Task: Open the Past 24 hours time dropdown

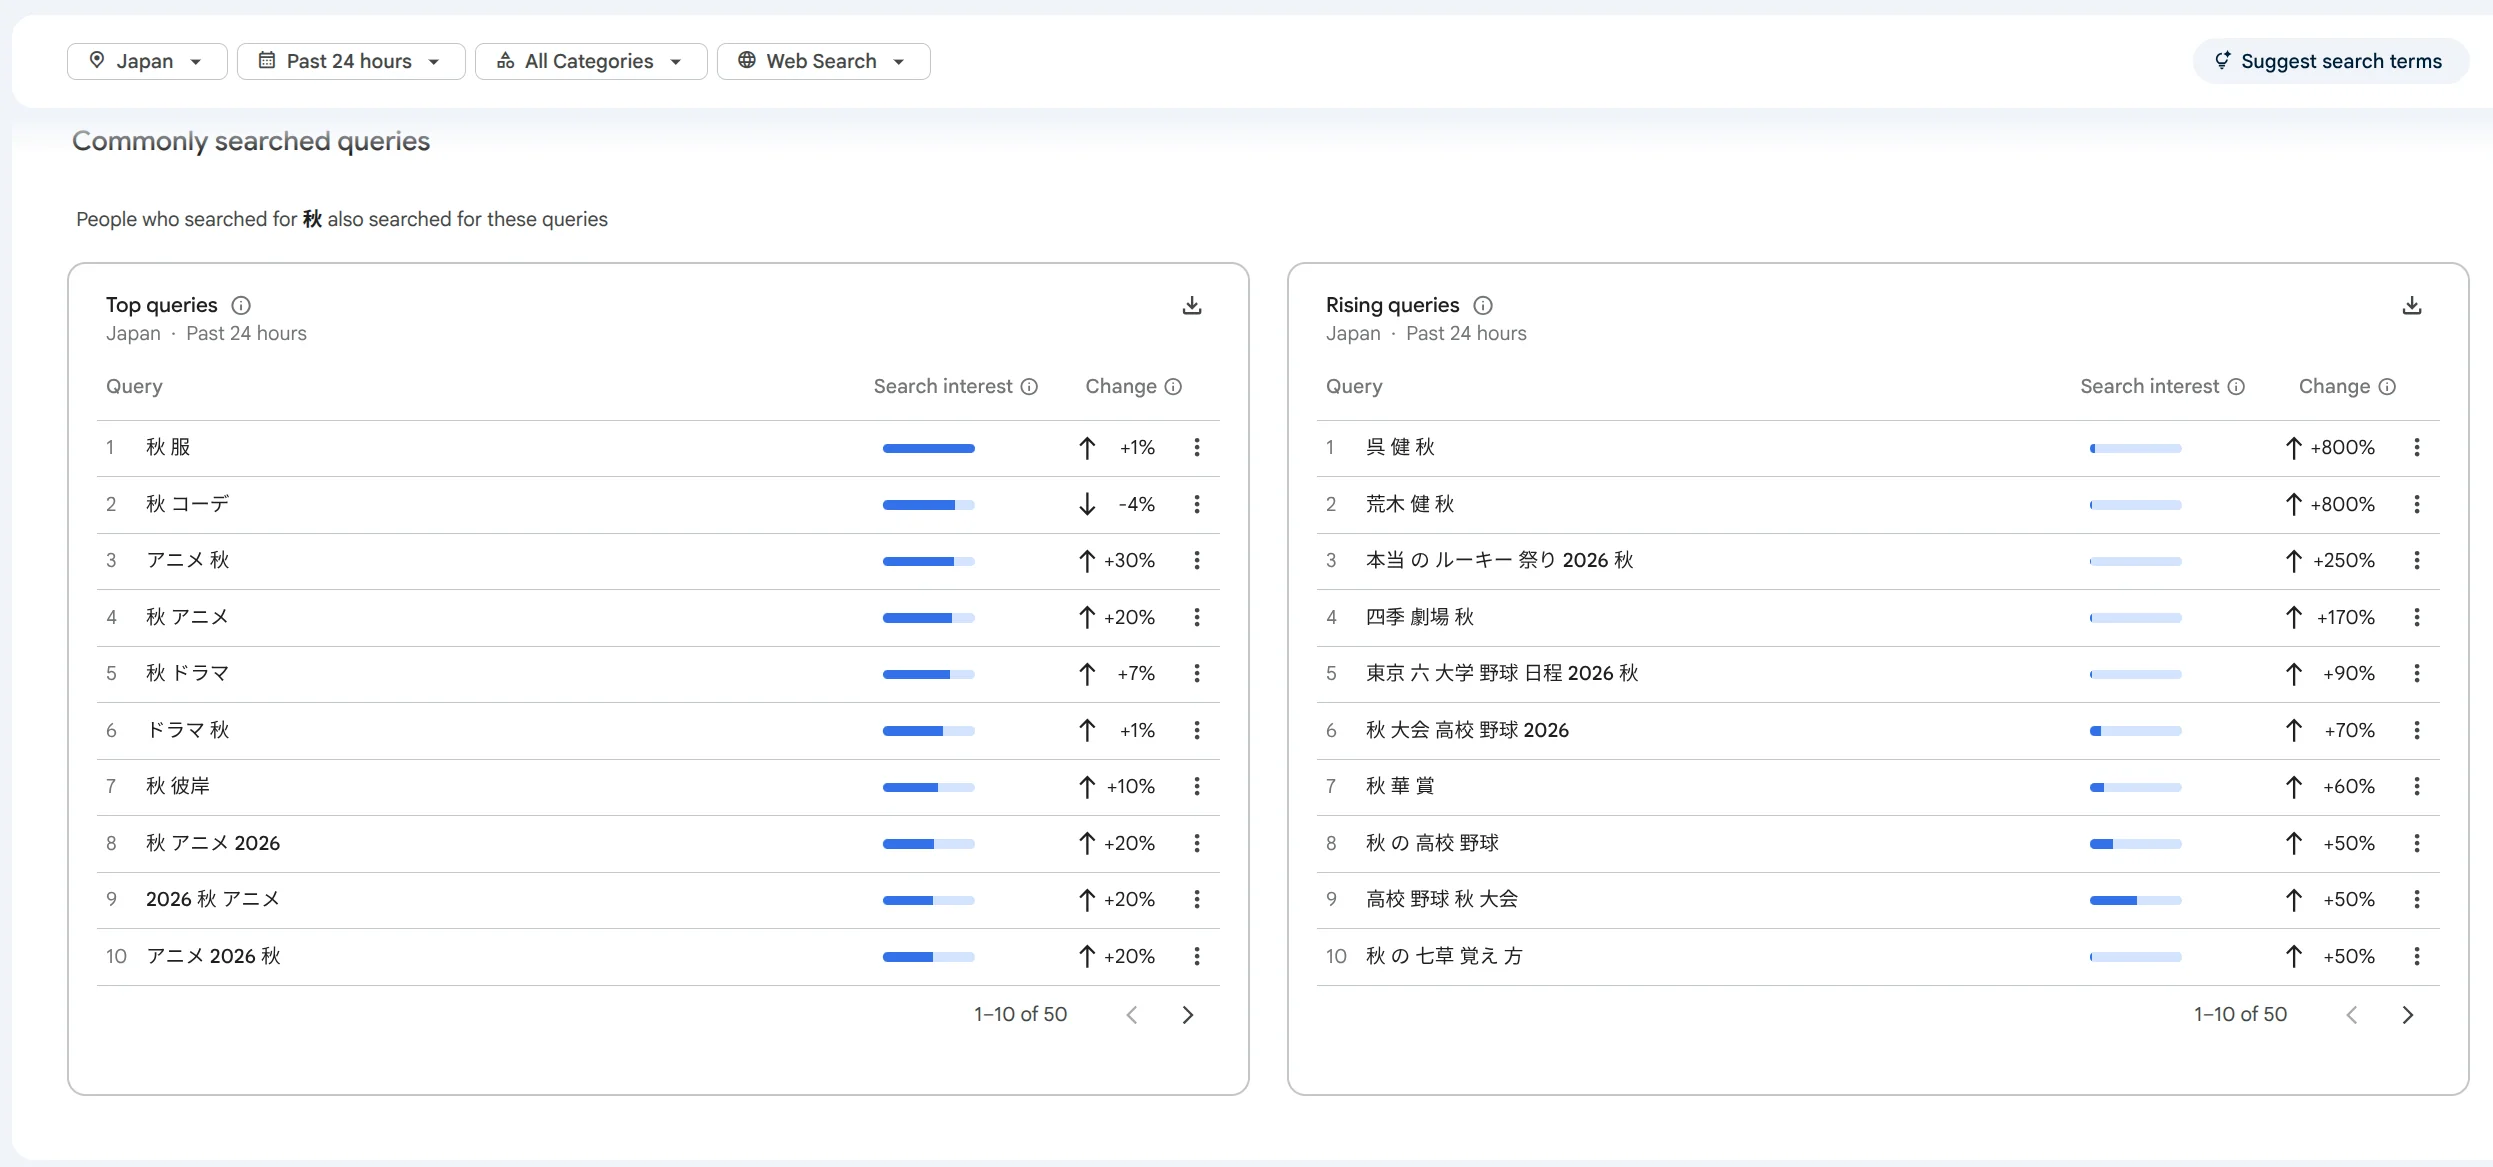Action: point(350,61)
